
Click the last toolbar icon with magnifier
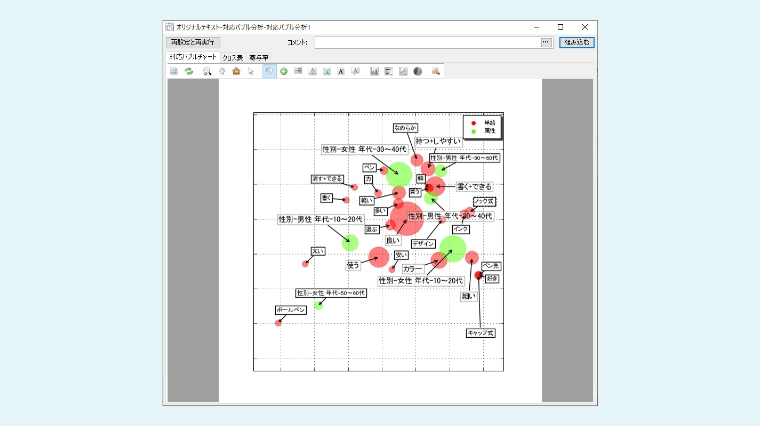click(436, 71)
